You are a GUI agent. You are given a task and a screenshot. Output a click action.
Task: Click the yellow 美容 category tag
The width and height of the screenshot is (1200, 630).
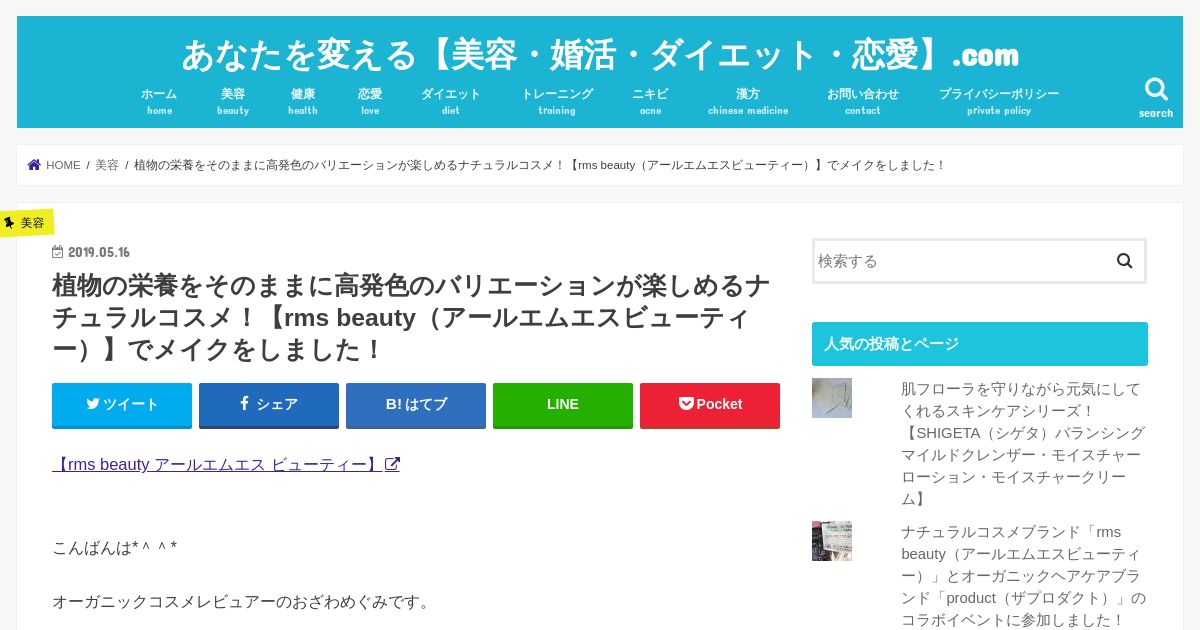coord(27,222)
